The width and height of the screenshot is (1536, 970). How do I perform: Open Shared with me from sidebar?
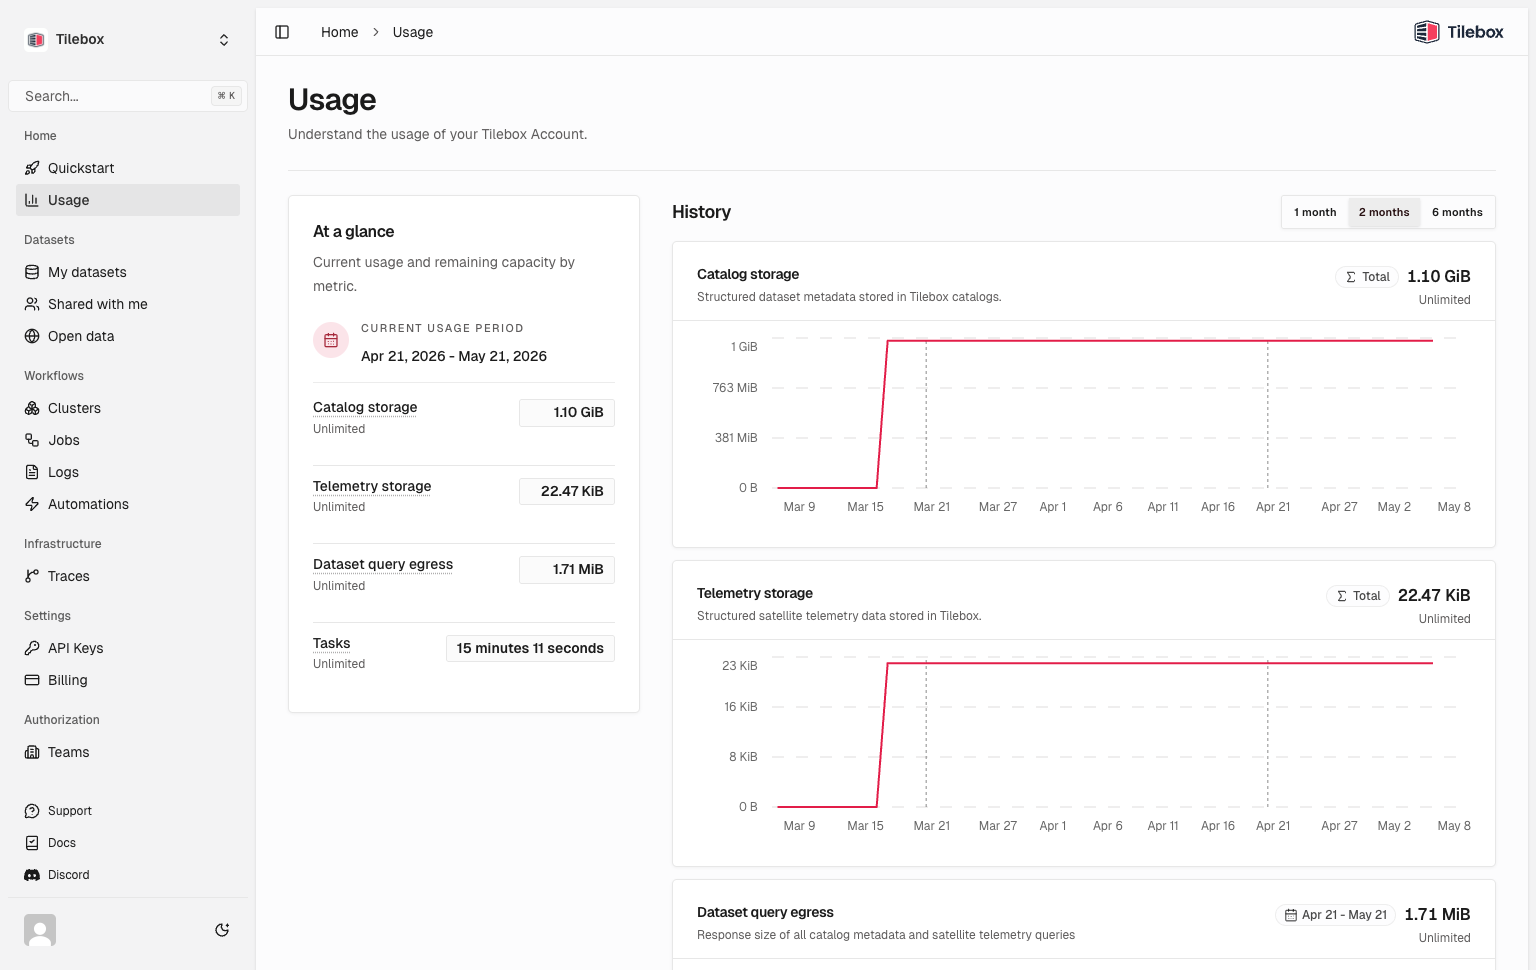click(x=128, y=304)
